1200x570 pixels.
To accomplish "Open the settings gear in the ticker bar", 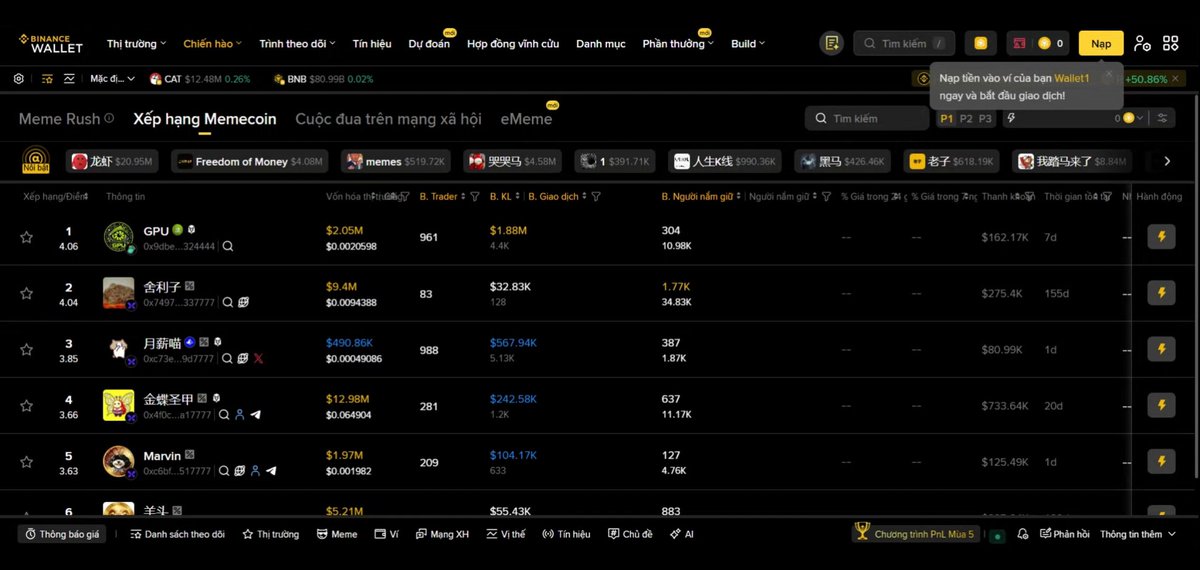I will click(19, 78).
